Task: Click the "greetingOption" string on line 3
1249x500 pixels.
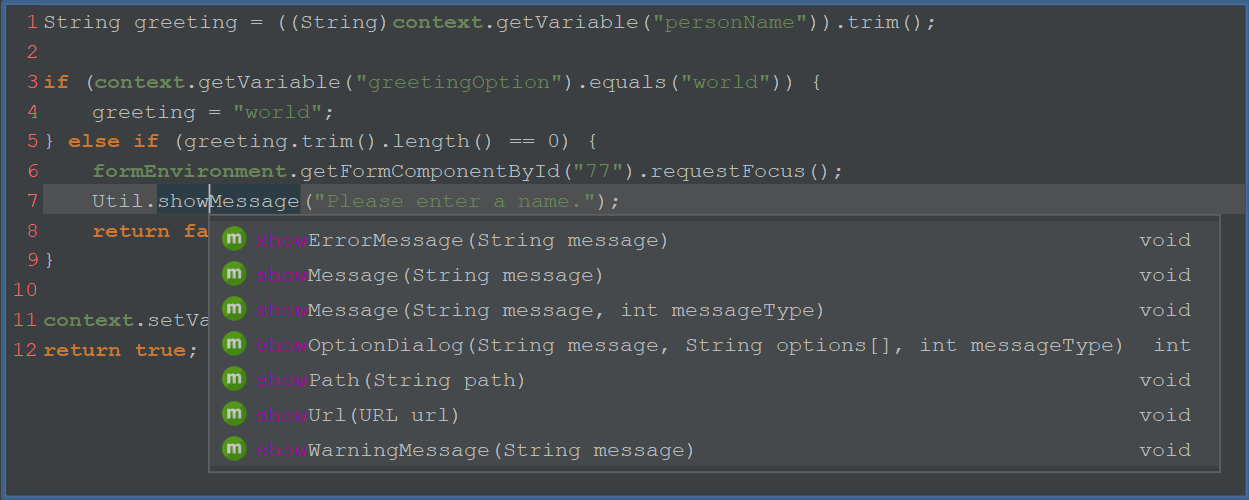Action: pyautogui.click(x=460, y=82)
